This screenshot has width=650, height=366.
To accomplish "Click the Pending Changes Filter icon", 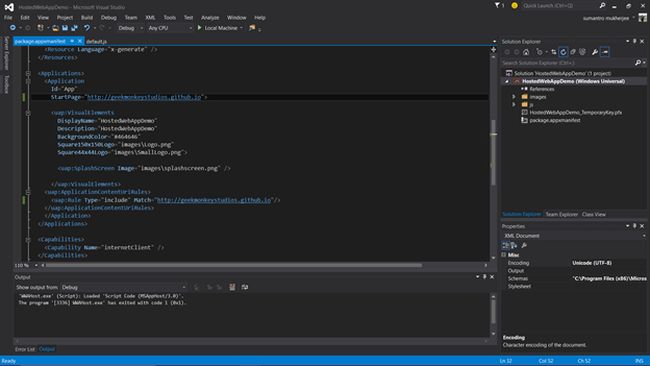I will click(x=539, y=52).
